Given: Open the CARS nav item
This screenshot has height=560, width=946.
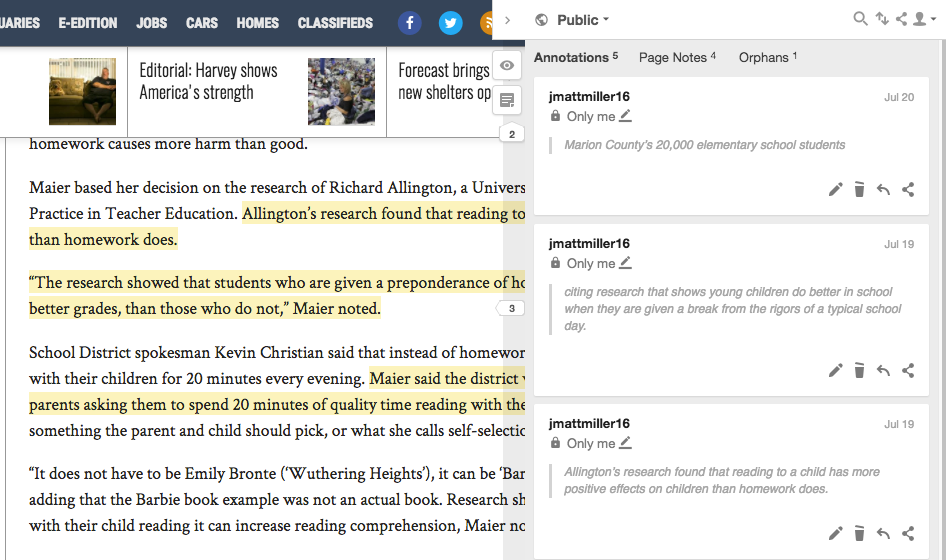Looking at the screenshot, I should tap(202, 23).
